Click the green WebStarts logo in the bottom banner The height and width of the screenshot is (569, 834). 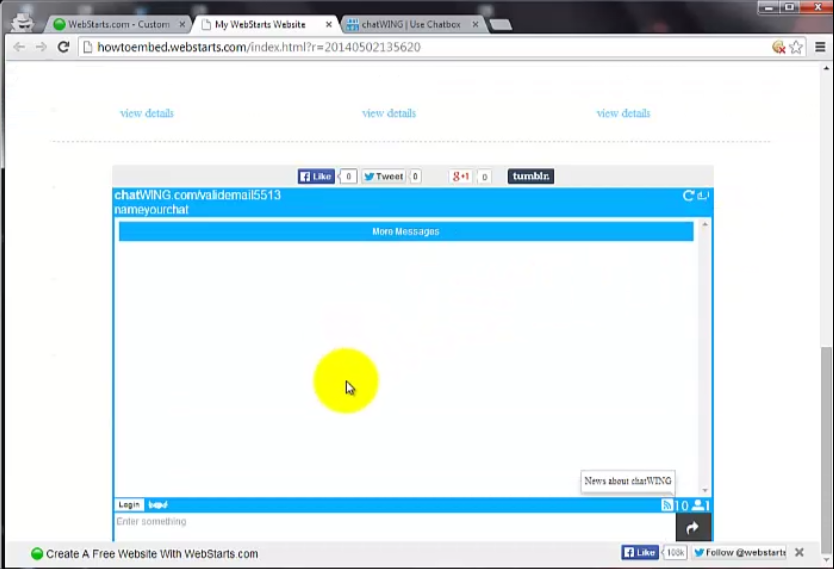tap(37, 554)
